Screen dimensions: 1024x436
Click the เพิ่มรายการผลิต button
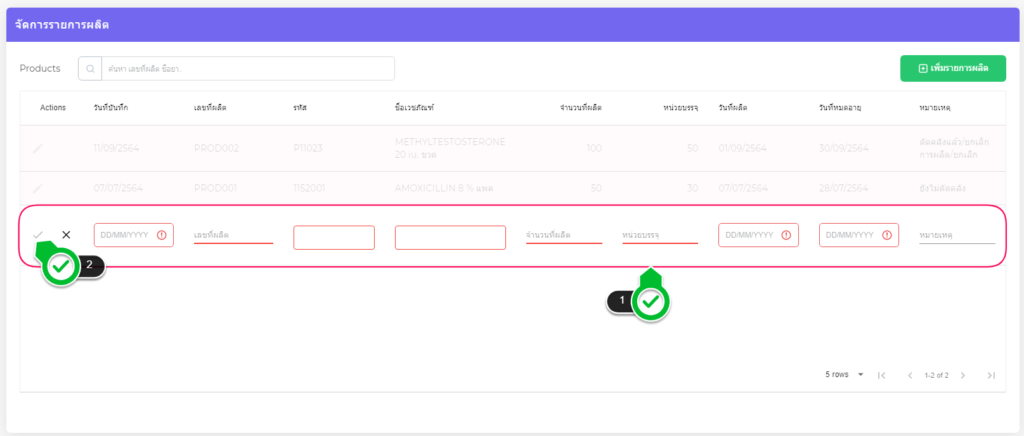953,68
